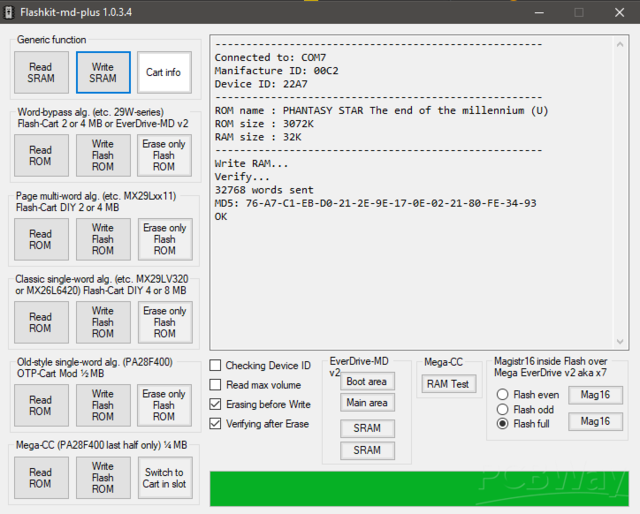Click upper SRAM button in EverDrive-MD
This screenshot has height=514, width=640.
click(367, 428)
